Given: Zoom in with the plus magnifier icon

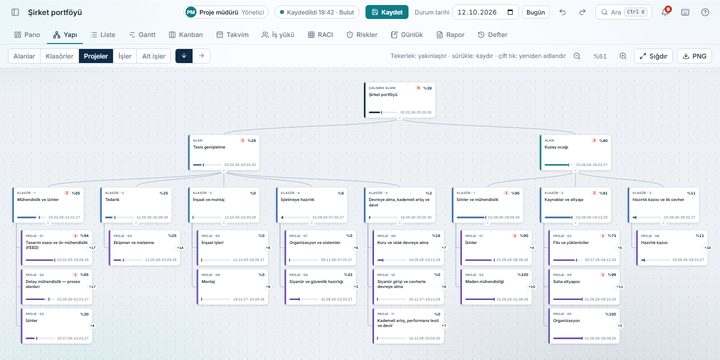Looking at the screenshot, I should 623,56.
